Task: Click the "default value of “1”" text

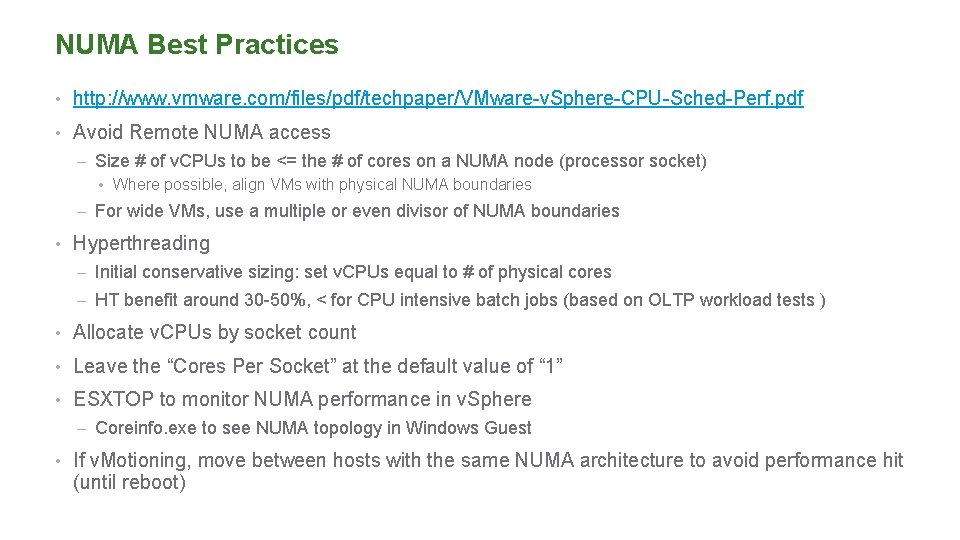Action: (480, 366)
